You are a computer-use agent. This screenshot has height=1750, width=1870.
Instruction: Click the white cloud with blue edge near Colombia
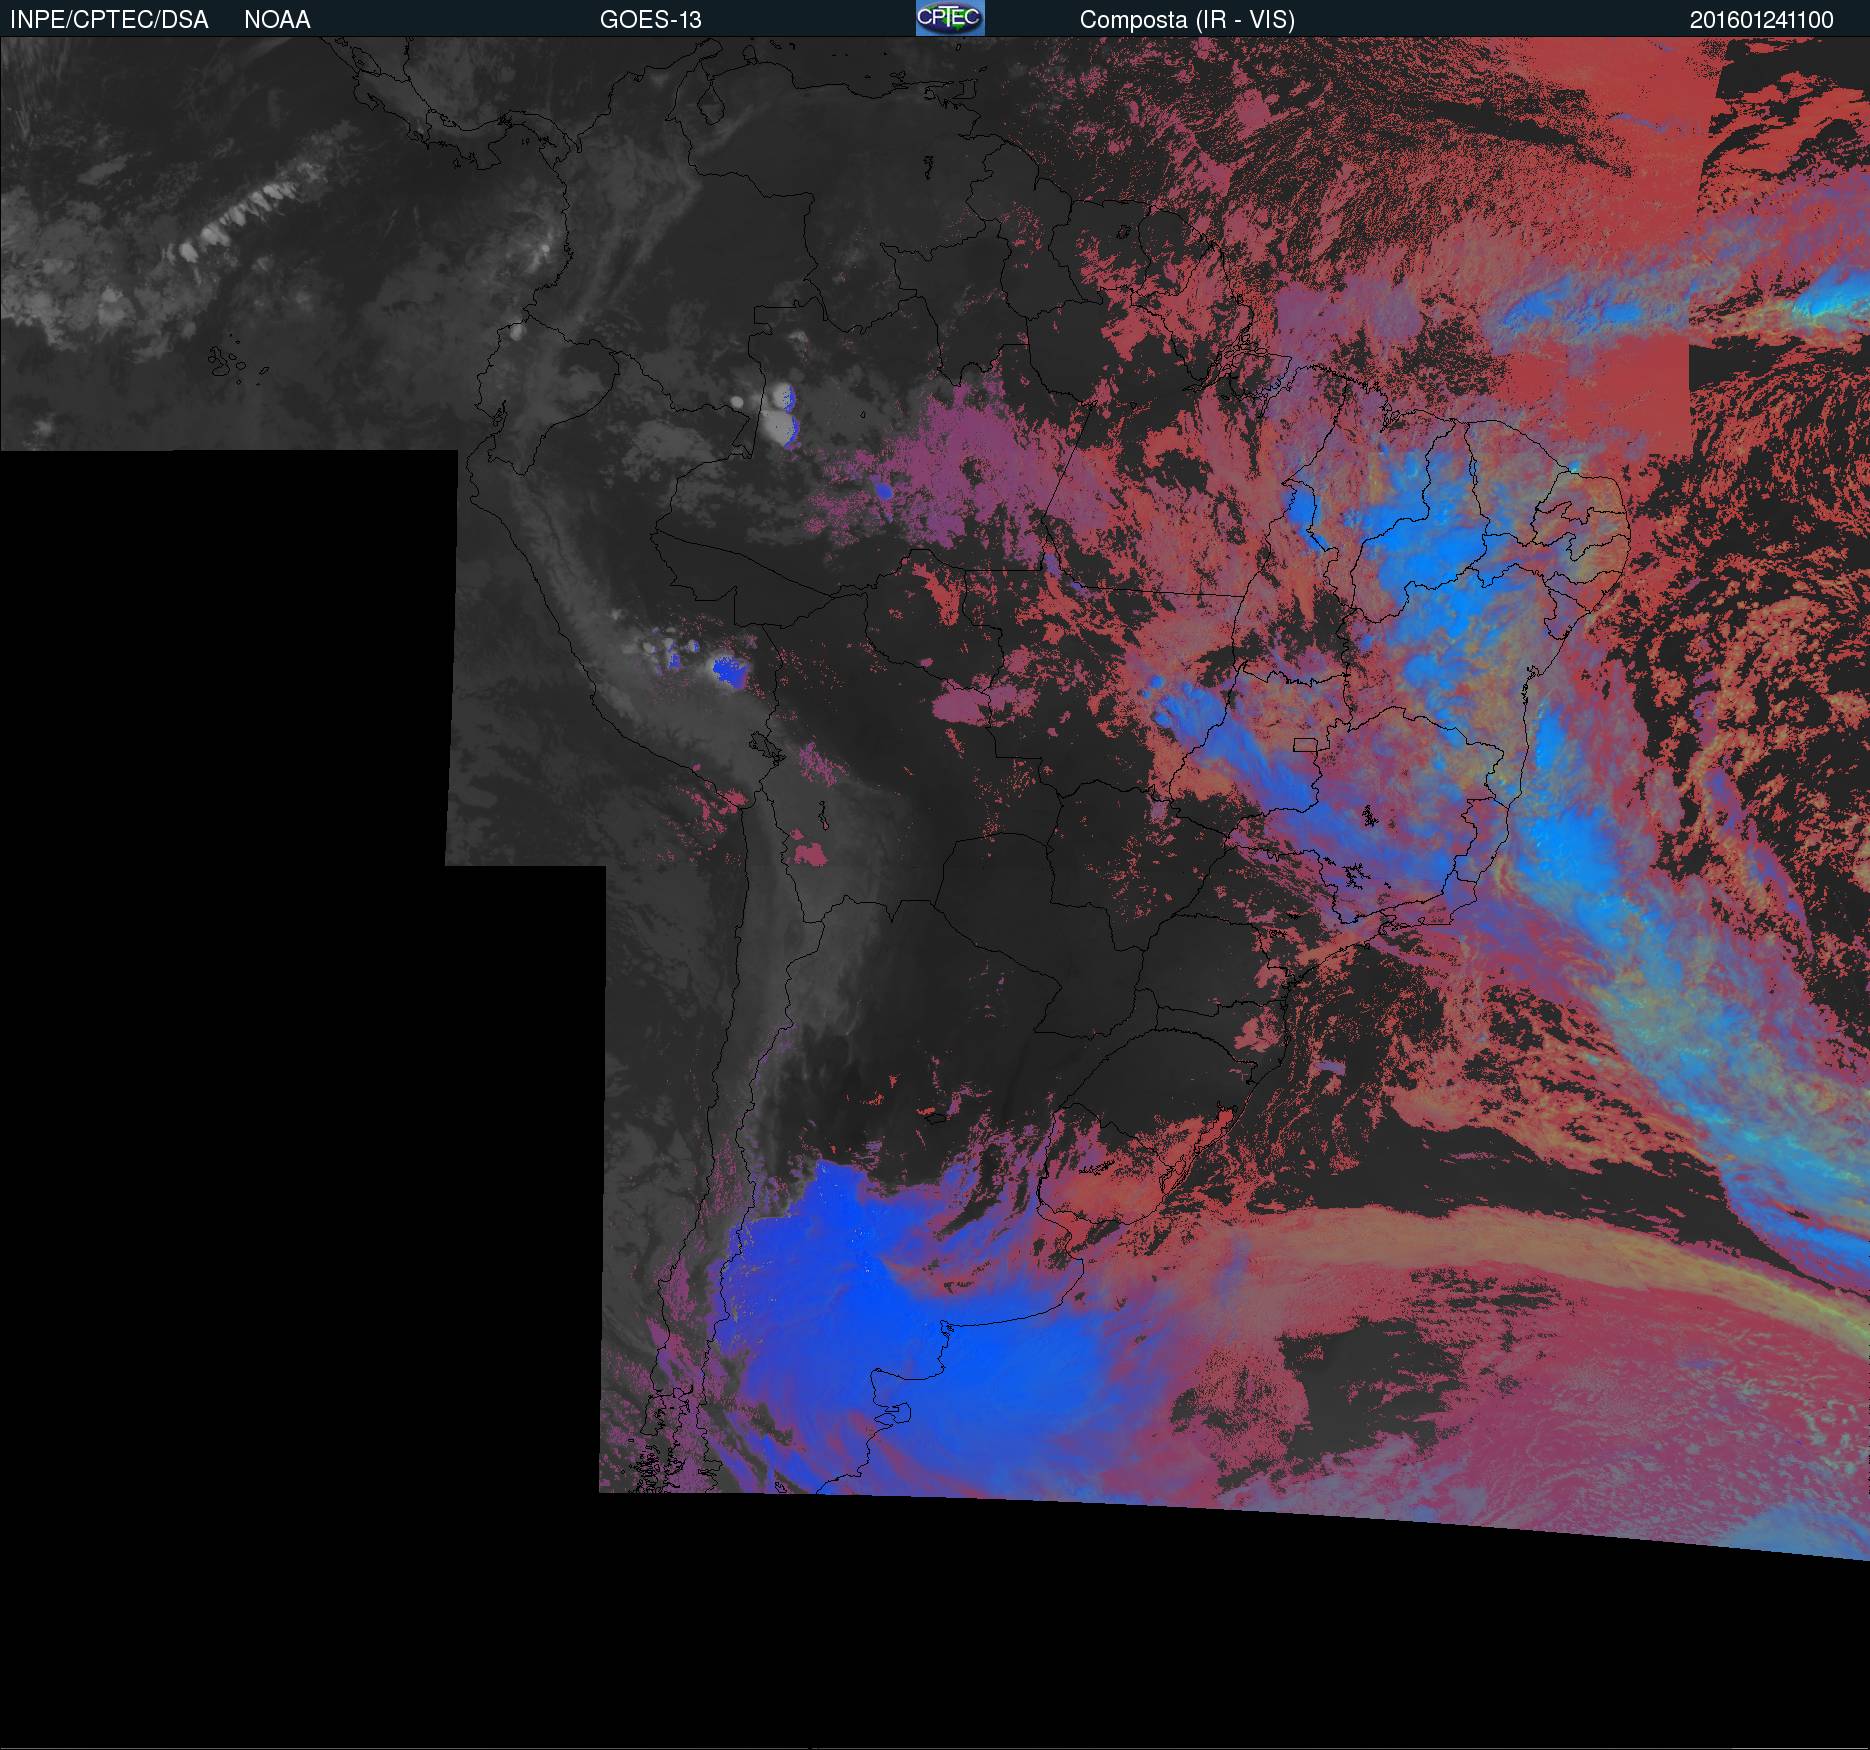coord(778,415)
